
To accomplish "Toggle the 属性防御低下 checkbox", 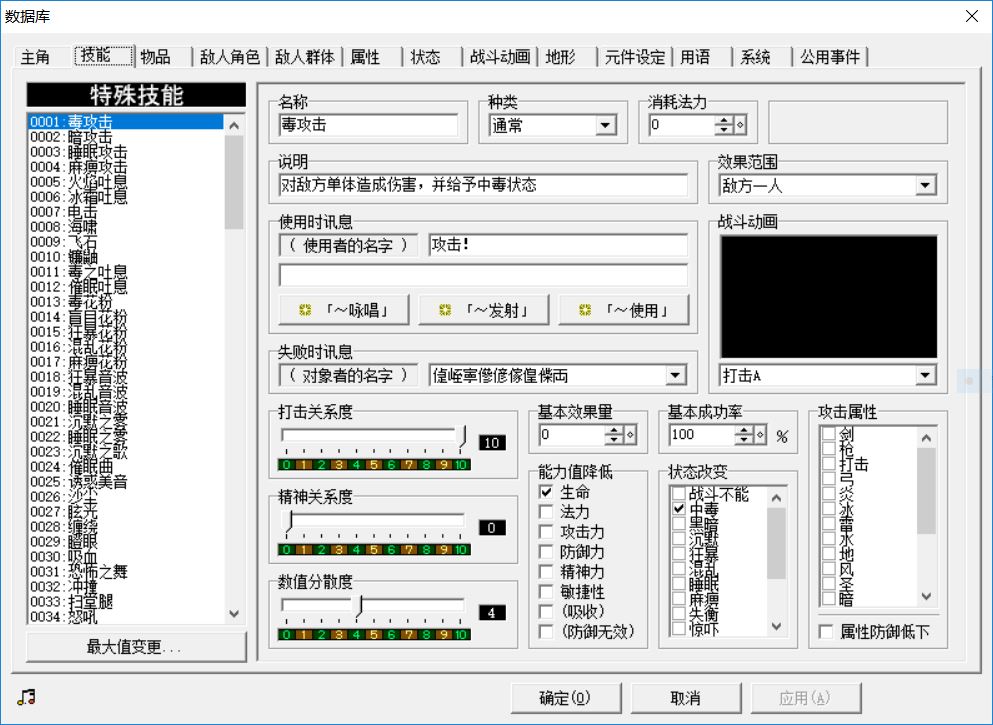I will (x=827, y=632).
